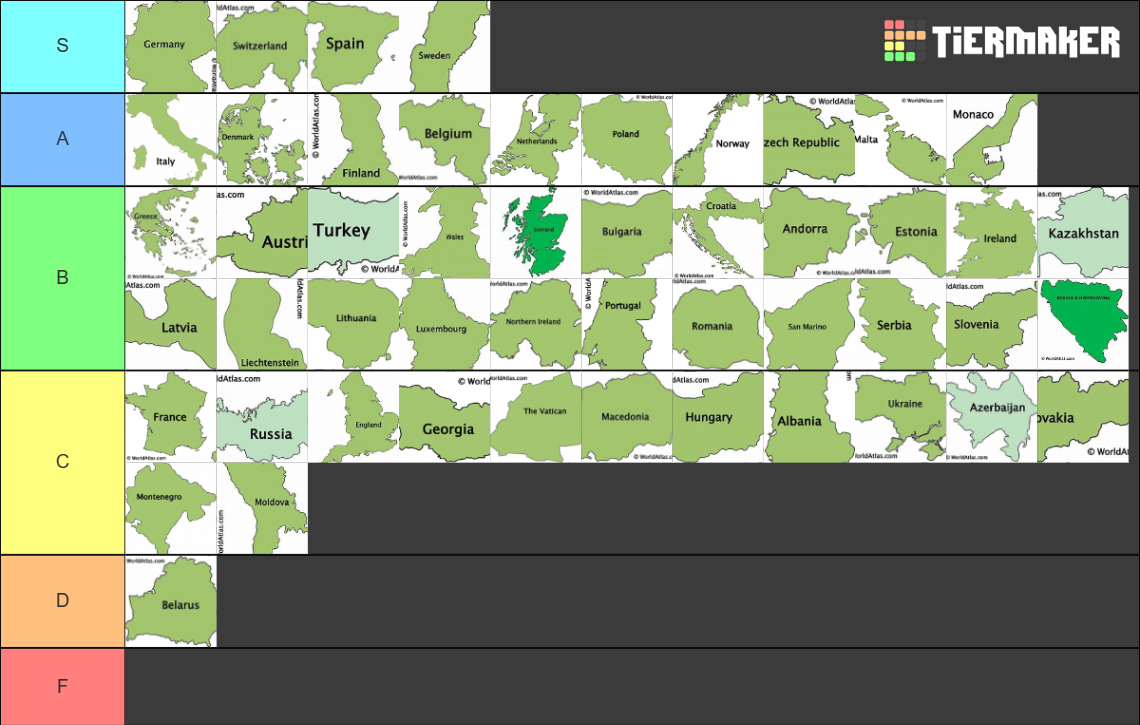Click the empty F tier row area
This screenshot has width=1140, height=725.
[x=600, y=687]
